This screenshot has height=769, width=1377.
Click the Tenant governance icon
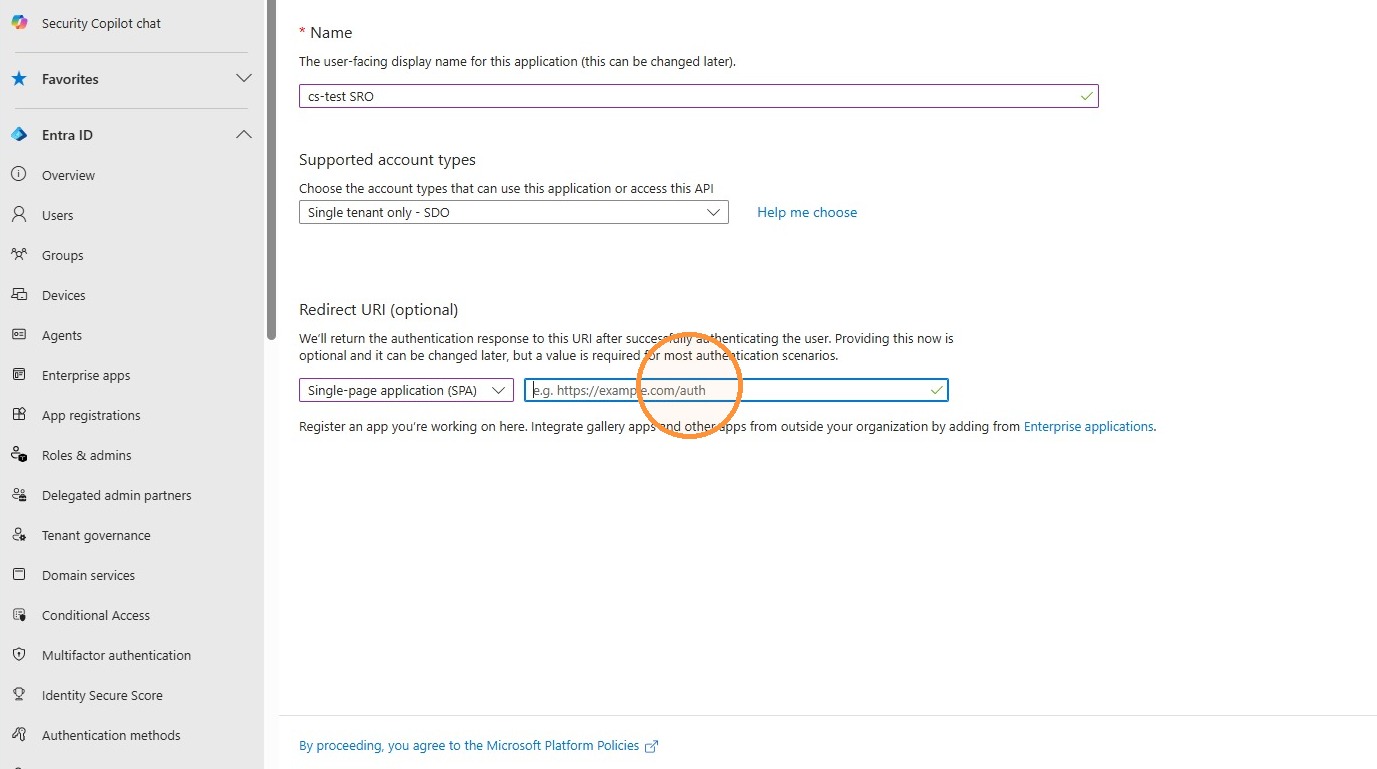(19, 535)
